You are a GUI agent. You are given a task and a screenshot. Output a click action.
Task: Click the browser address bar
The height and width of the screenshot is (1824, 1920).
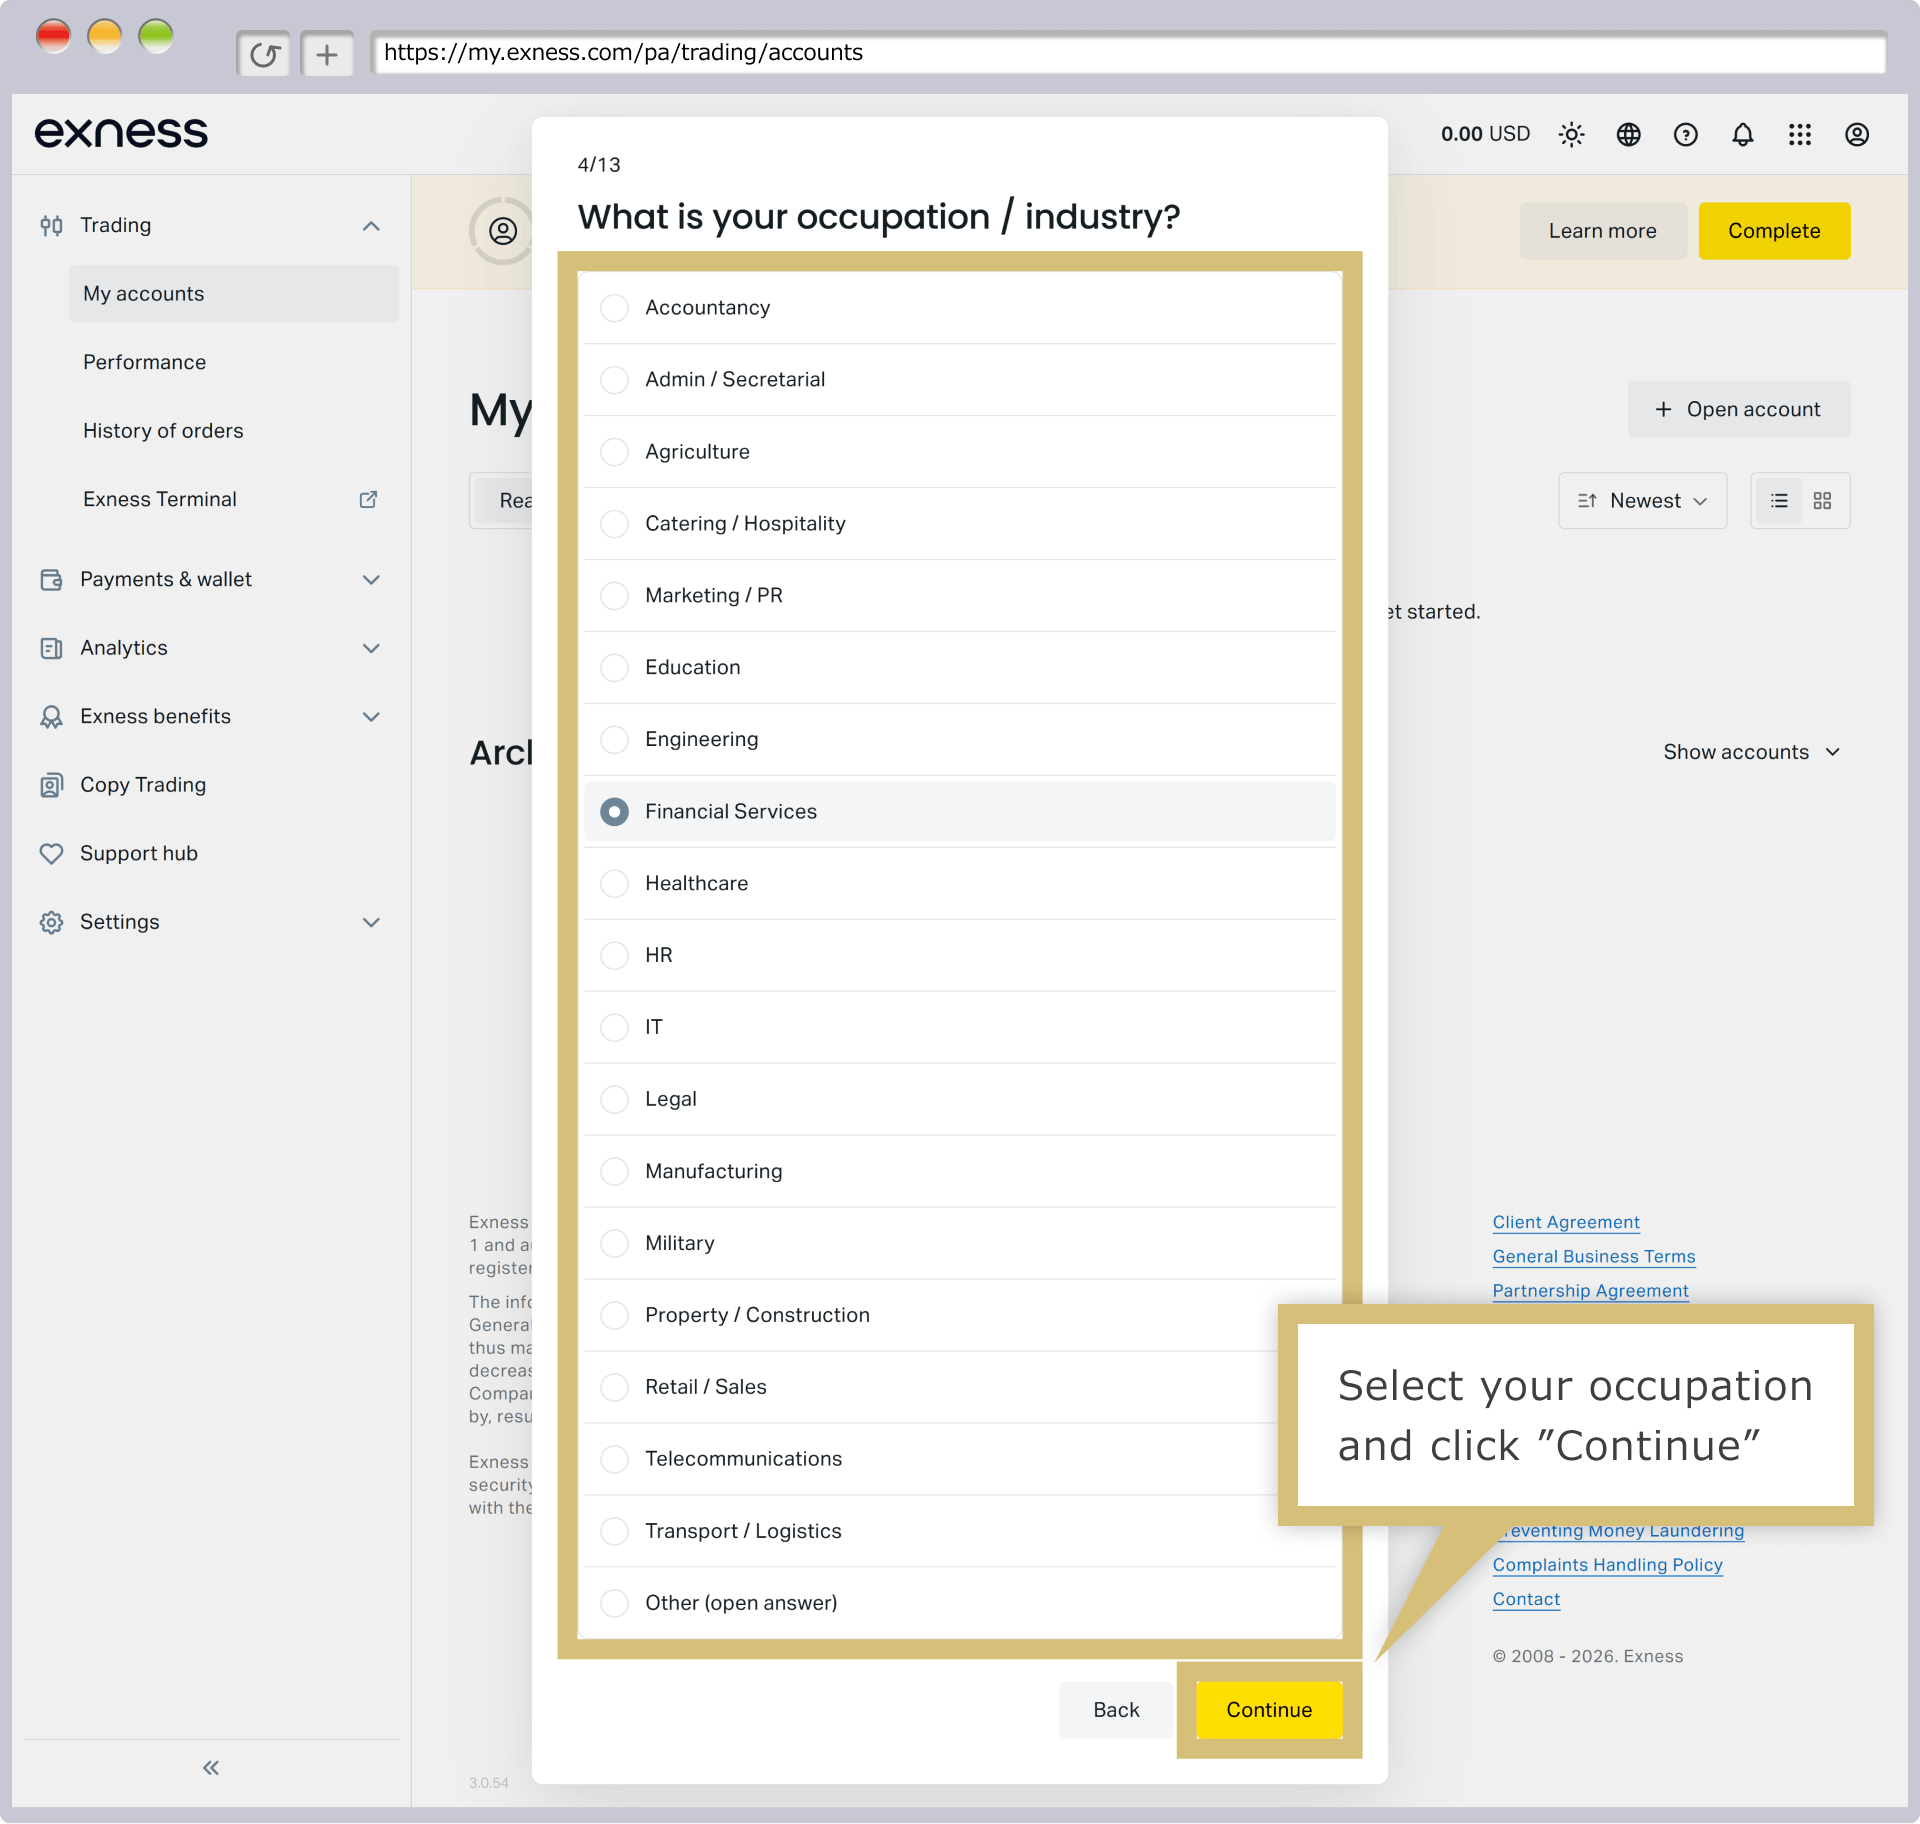[x=1128, y=53]
